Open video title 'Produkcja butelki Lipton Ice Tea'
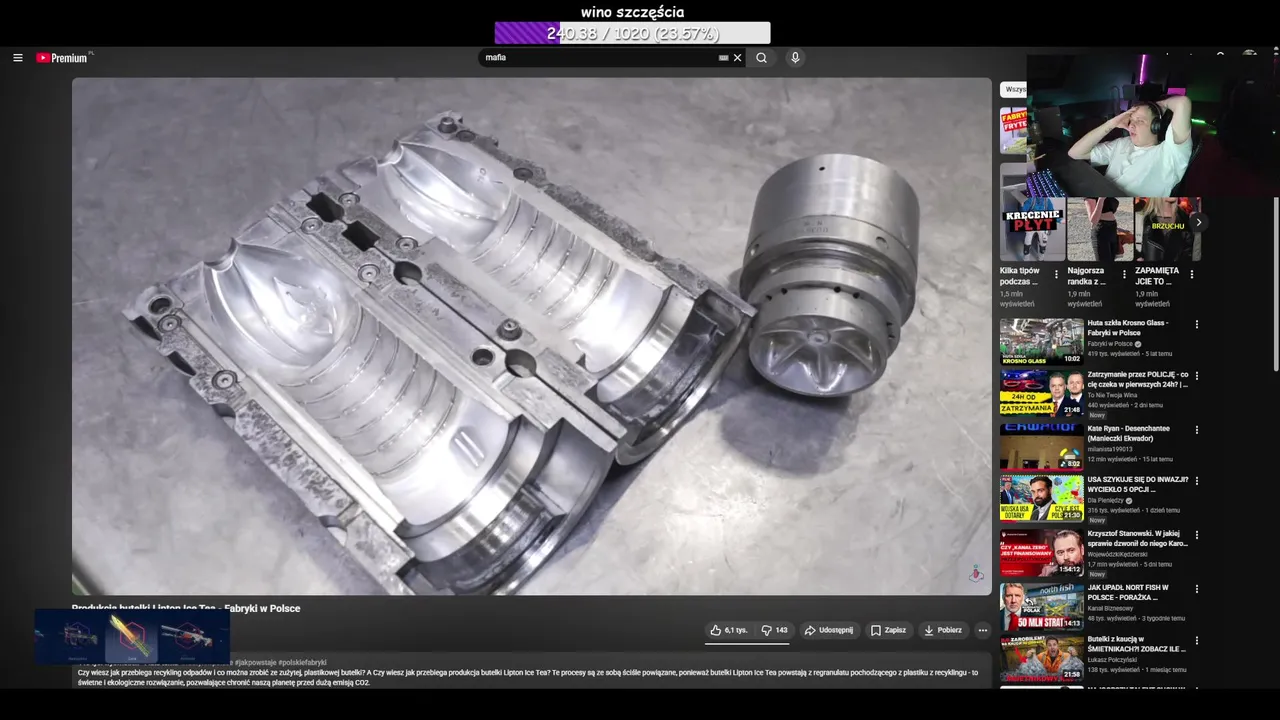This screenshot has height=720, width=1280. (x=186, y=608)
